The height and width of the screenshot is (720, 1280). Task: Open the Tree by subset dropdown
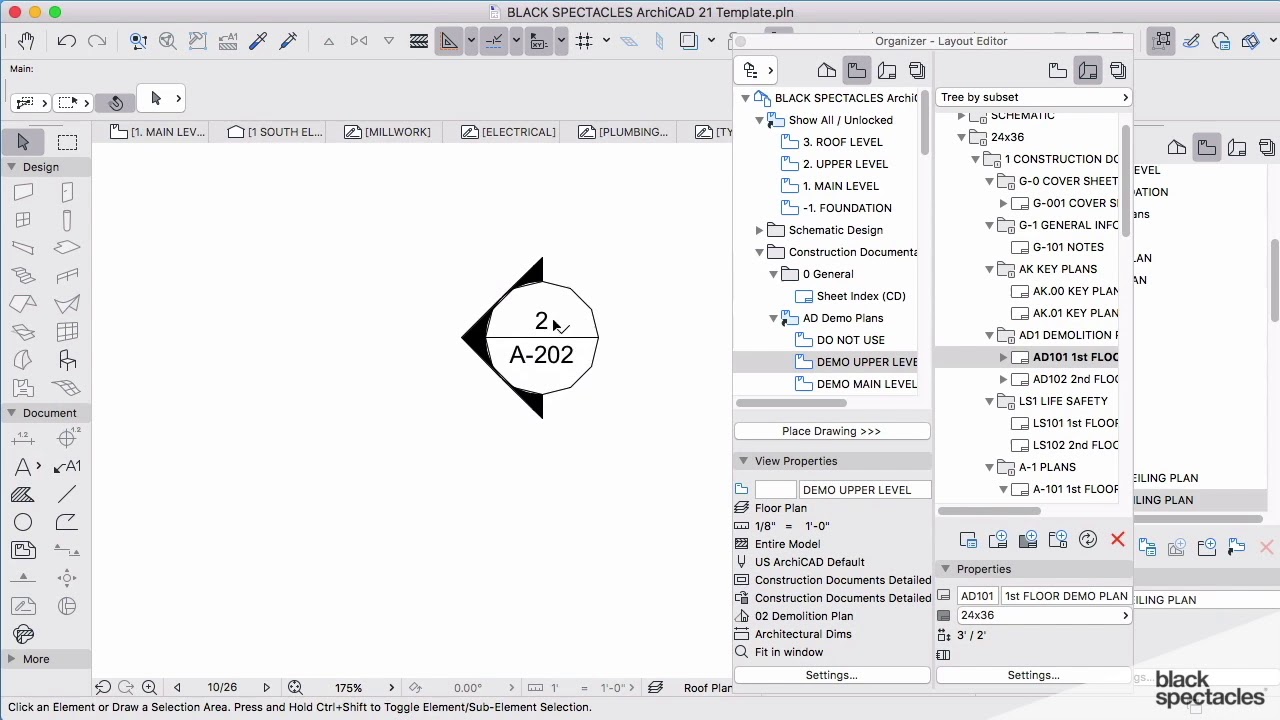[1034, 97]
